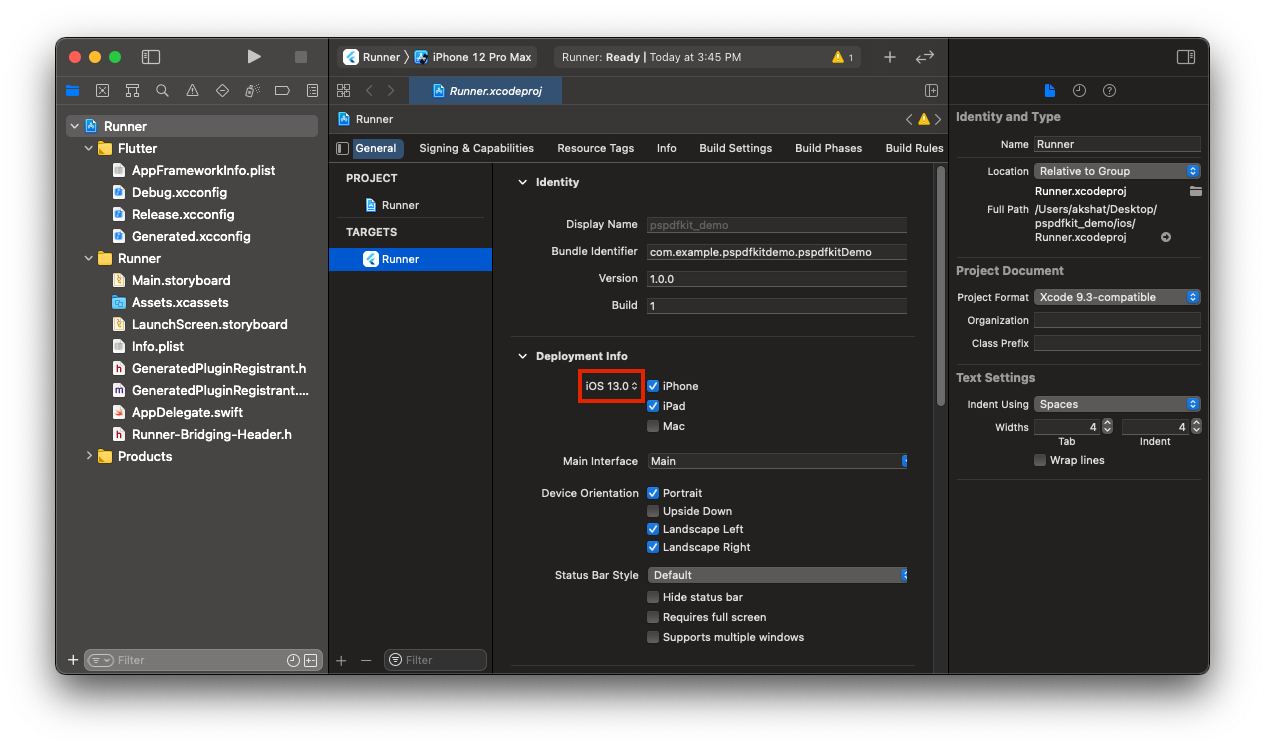Uncheck the iPhone checkbox
The image size is (1265, 748).
[x=653, y=386]
